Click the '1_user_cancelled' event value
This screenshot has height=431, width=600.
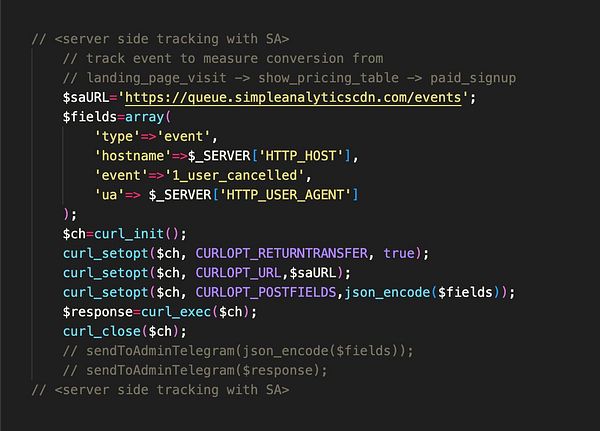point(234,175)
